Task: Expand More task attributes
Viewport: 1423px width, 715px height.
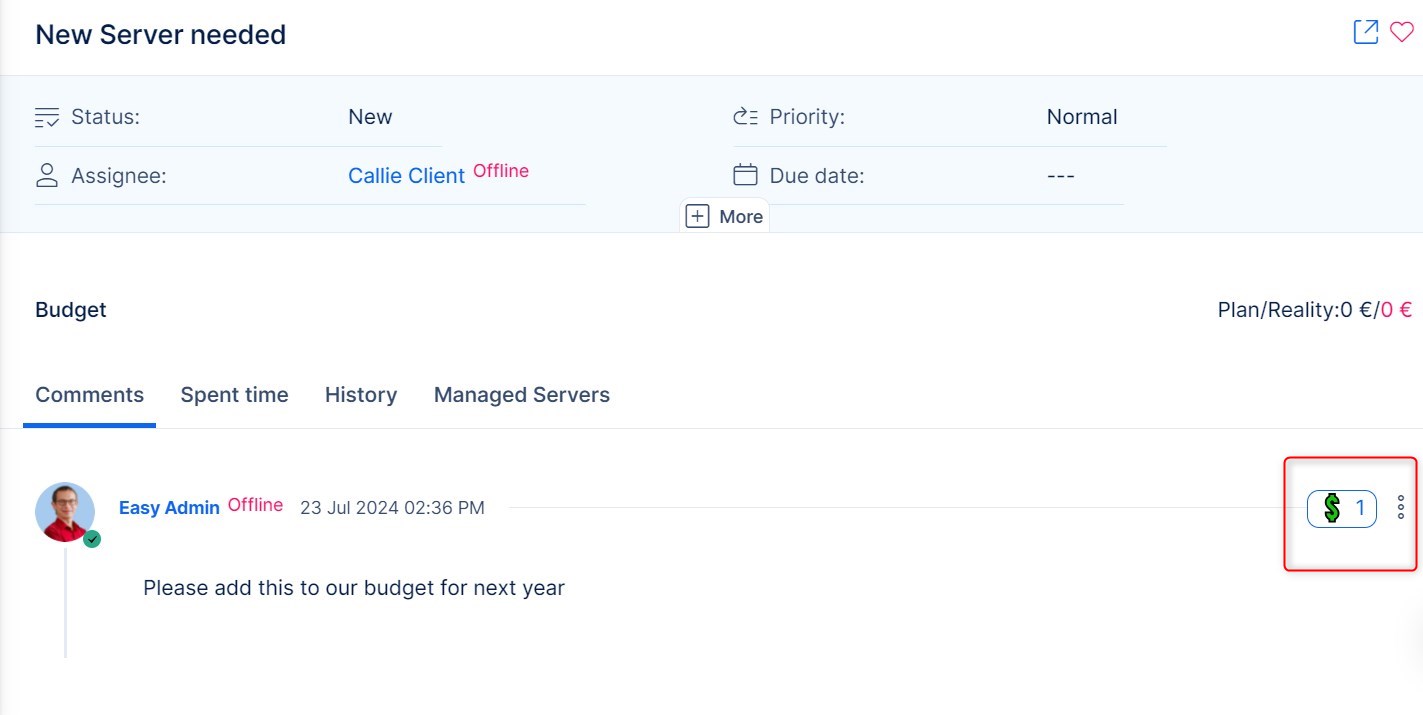Action: pyautogui.click(x=725, y=217)
